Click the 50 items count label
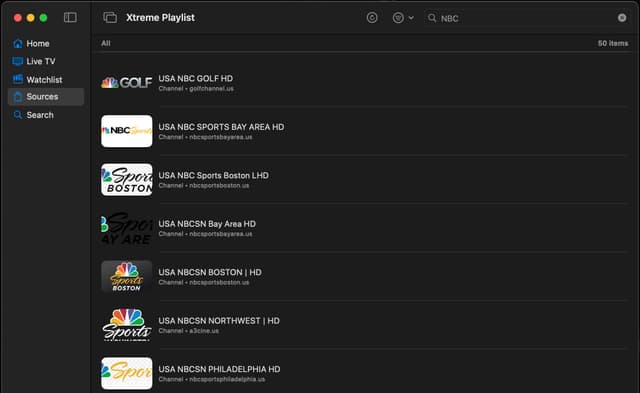 (x=613, y=43)
